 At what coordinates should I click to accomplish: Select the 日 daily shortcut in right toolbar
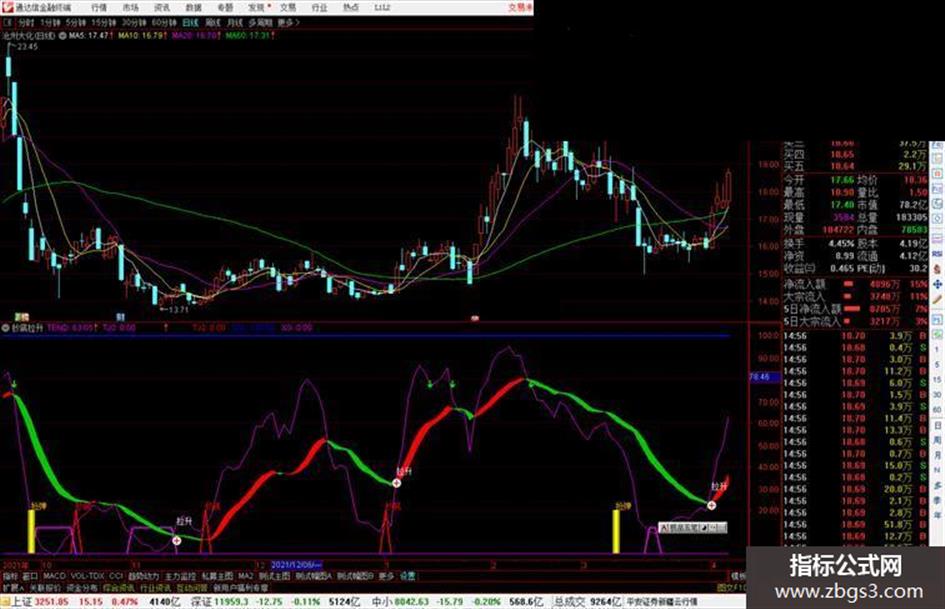click(938, 426)
